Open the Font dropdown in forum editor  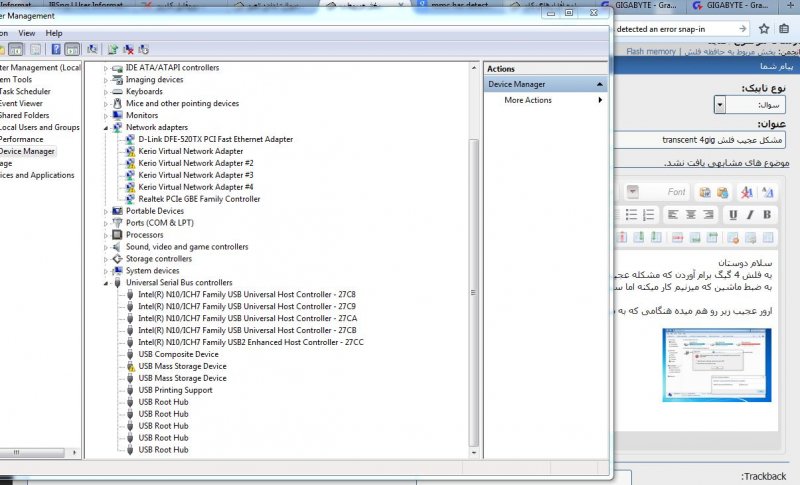click(633, 192)
